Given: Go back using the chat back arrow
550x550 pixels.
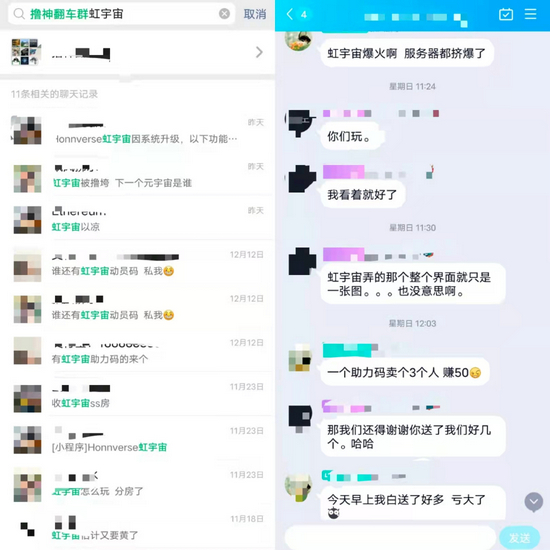Looking at the screenshot, I should pyautogui.click(x=290, y=14).
